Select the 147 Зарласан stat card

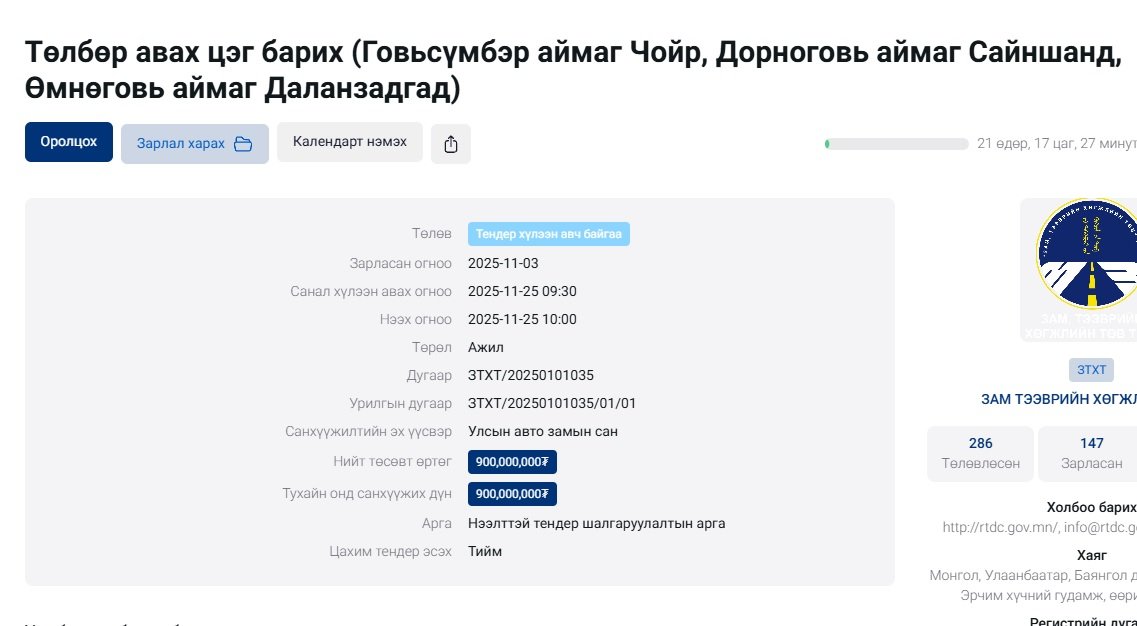(1090, 453)
